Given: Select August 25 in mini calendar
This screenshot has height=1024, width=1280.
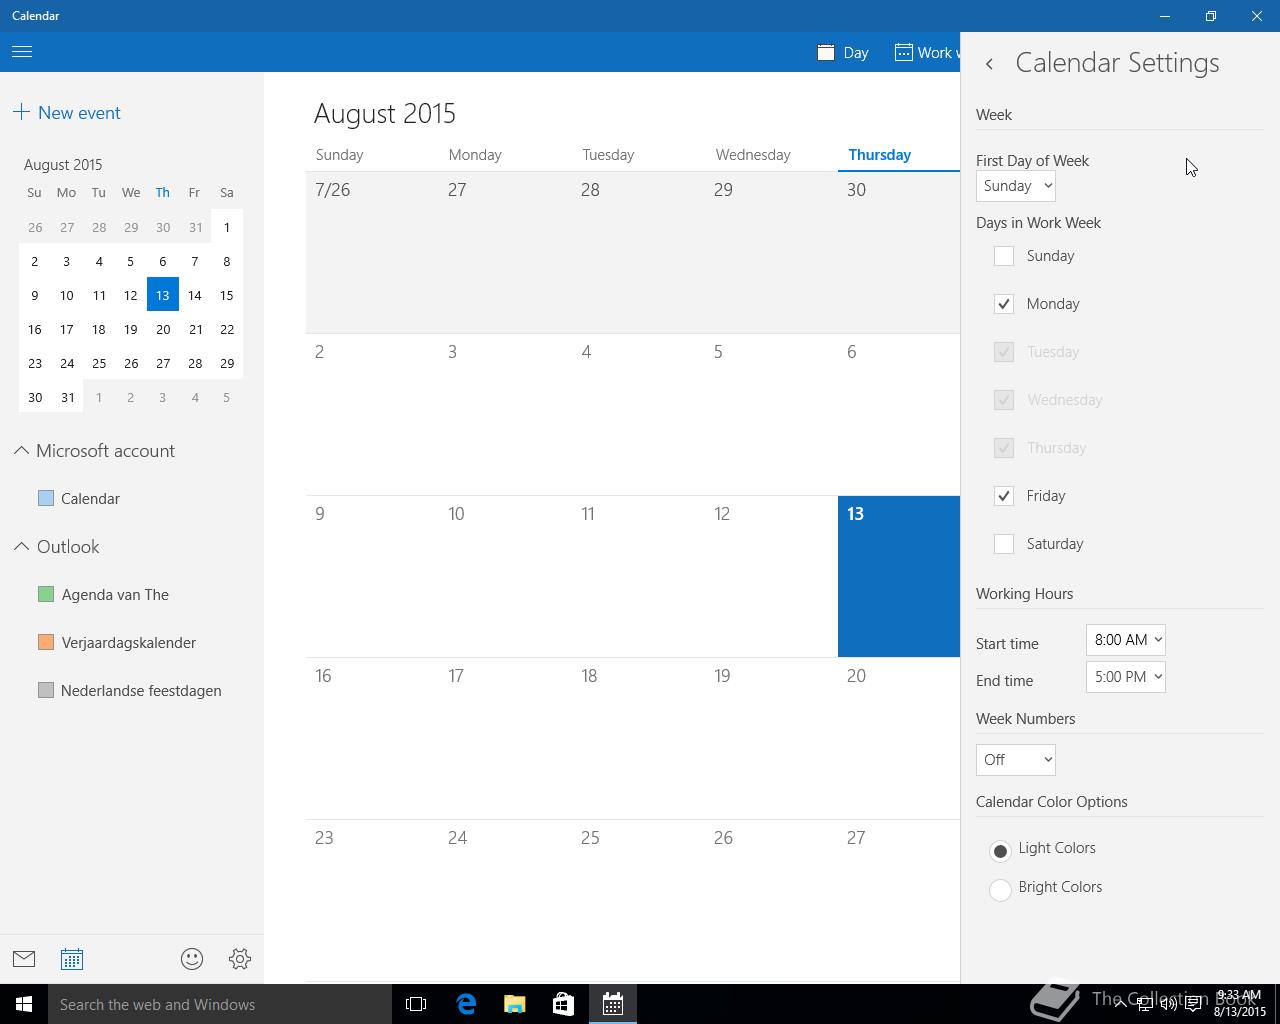Looking at the screenshot, I should coord(99,363).
